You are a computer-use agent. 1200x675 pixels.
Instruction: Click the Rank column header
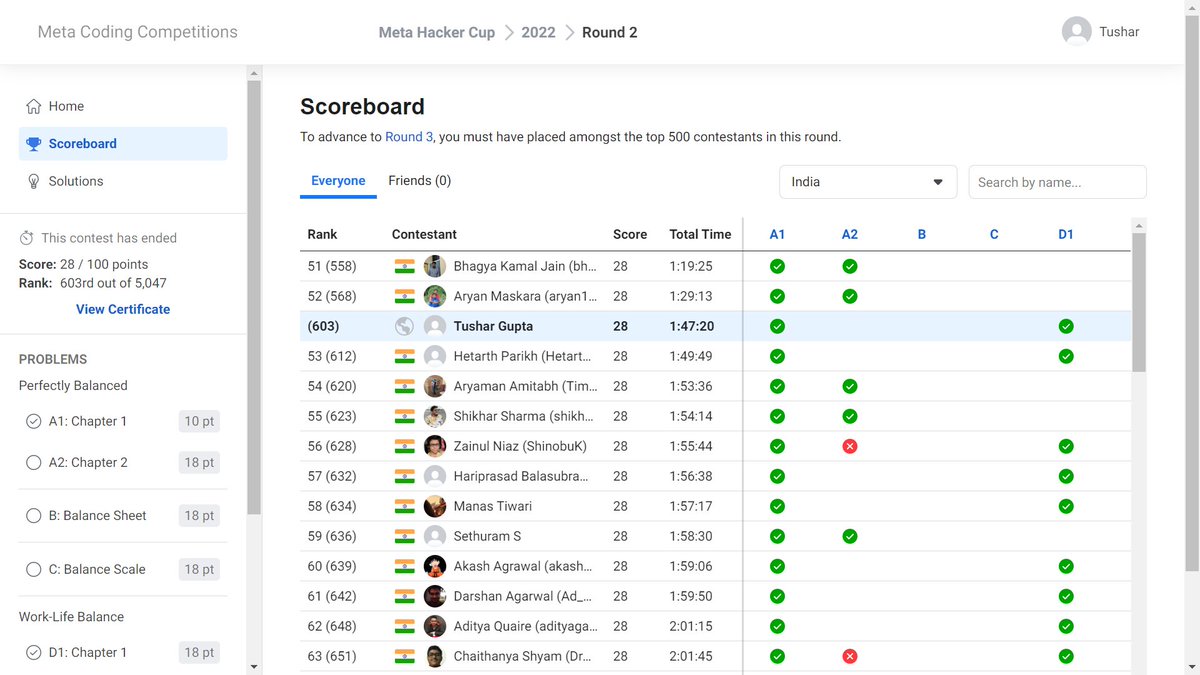click(x=322, y=234)
